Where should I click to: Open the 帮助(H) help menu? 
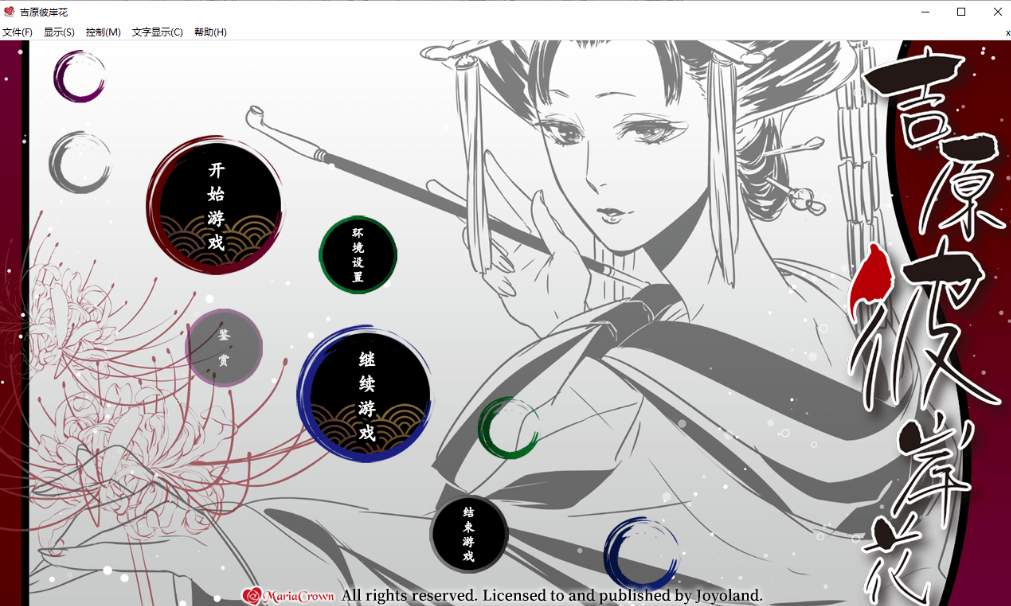point(210,32)
